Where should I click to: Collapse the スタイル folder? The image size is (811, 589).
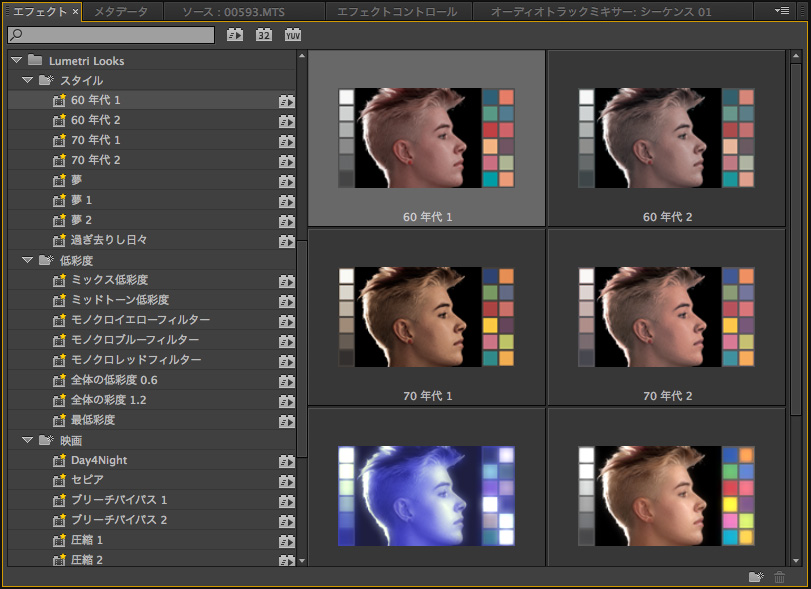(28, 79)
